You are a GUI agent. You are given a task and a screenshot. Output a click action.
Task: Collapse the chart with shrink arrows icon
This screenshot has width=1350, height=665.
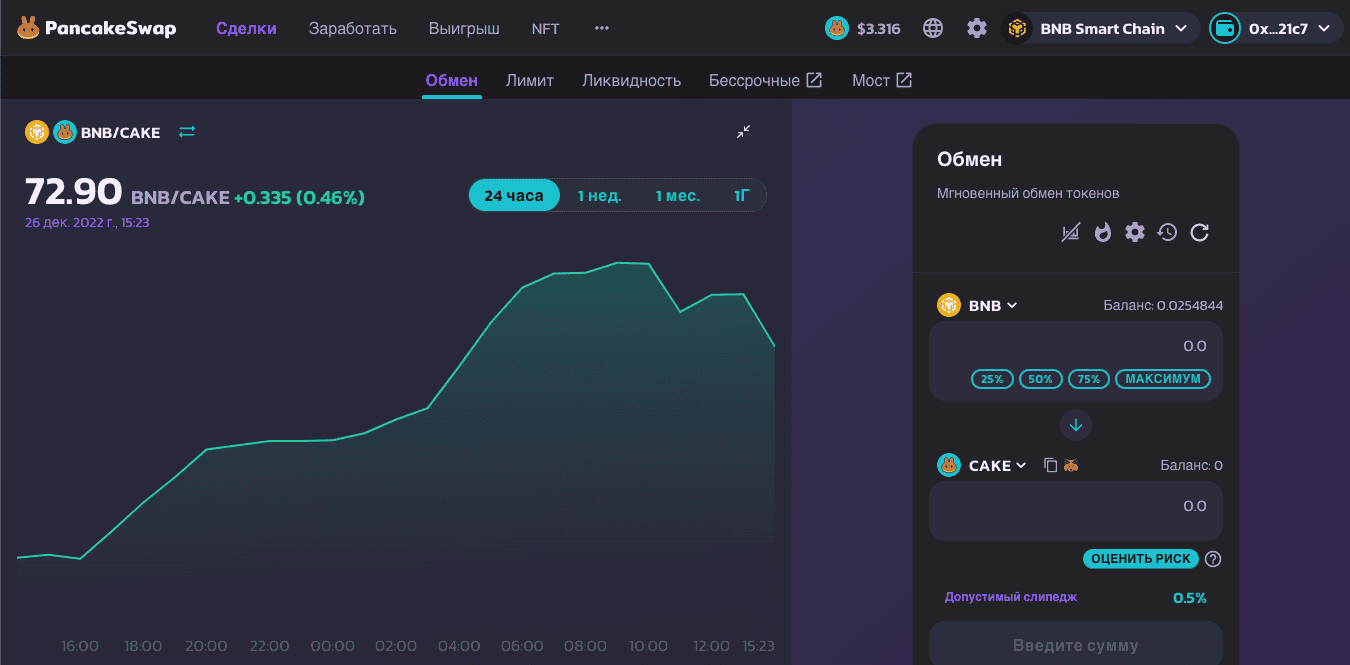point(743,131)
